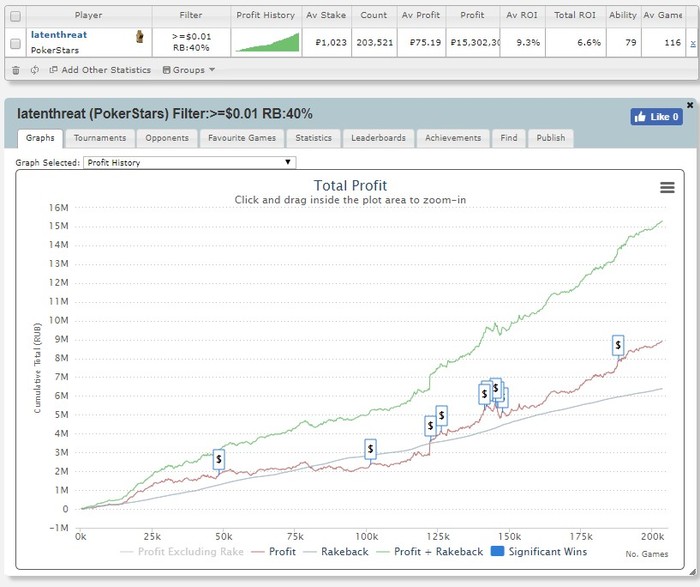700x587 pixels.
Task: Sort by Total ROI column header
Action: [x=575, y=15]
